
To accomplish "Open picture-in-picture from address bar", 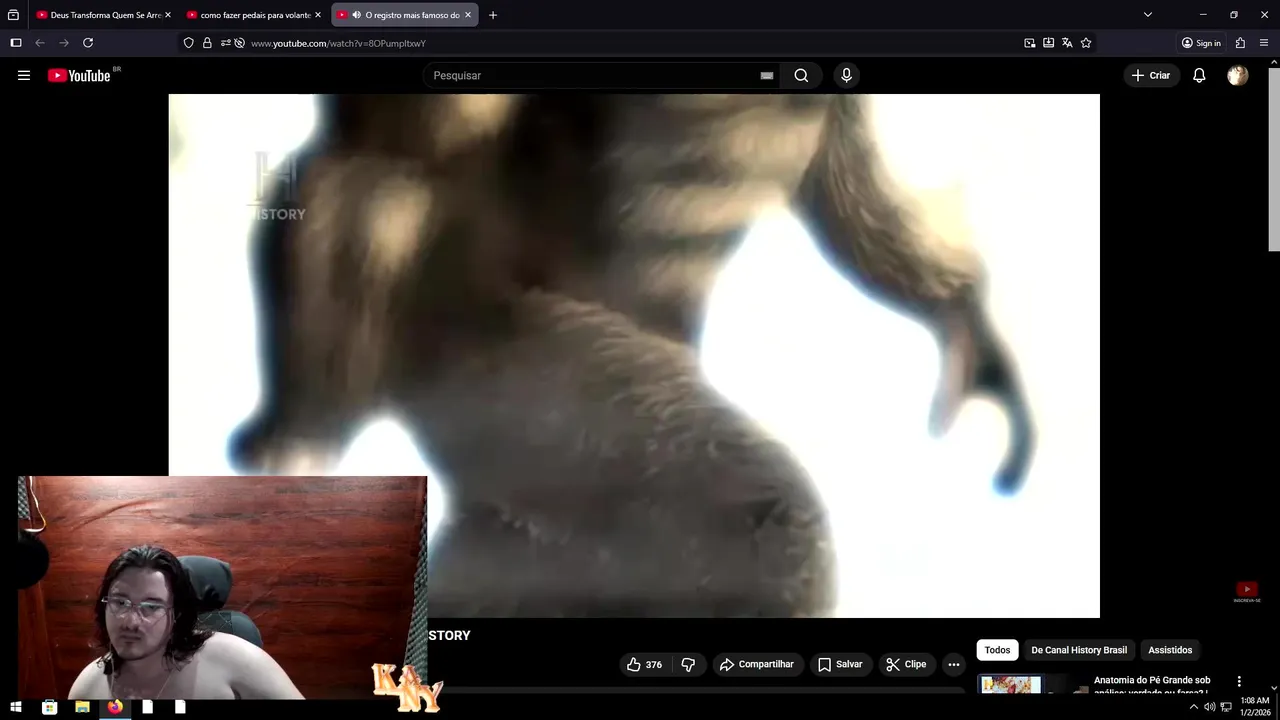I will coord(1030,43).
